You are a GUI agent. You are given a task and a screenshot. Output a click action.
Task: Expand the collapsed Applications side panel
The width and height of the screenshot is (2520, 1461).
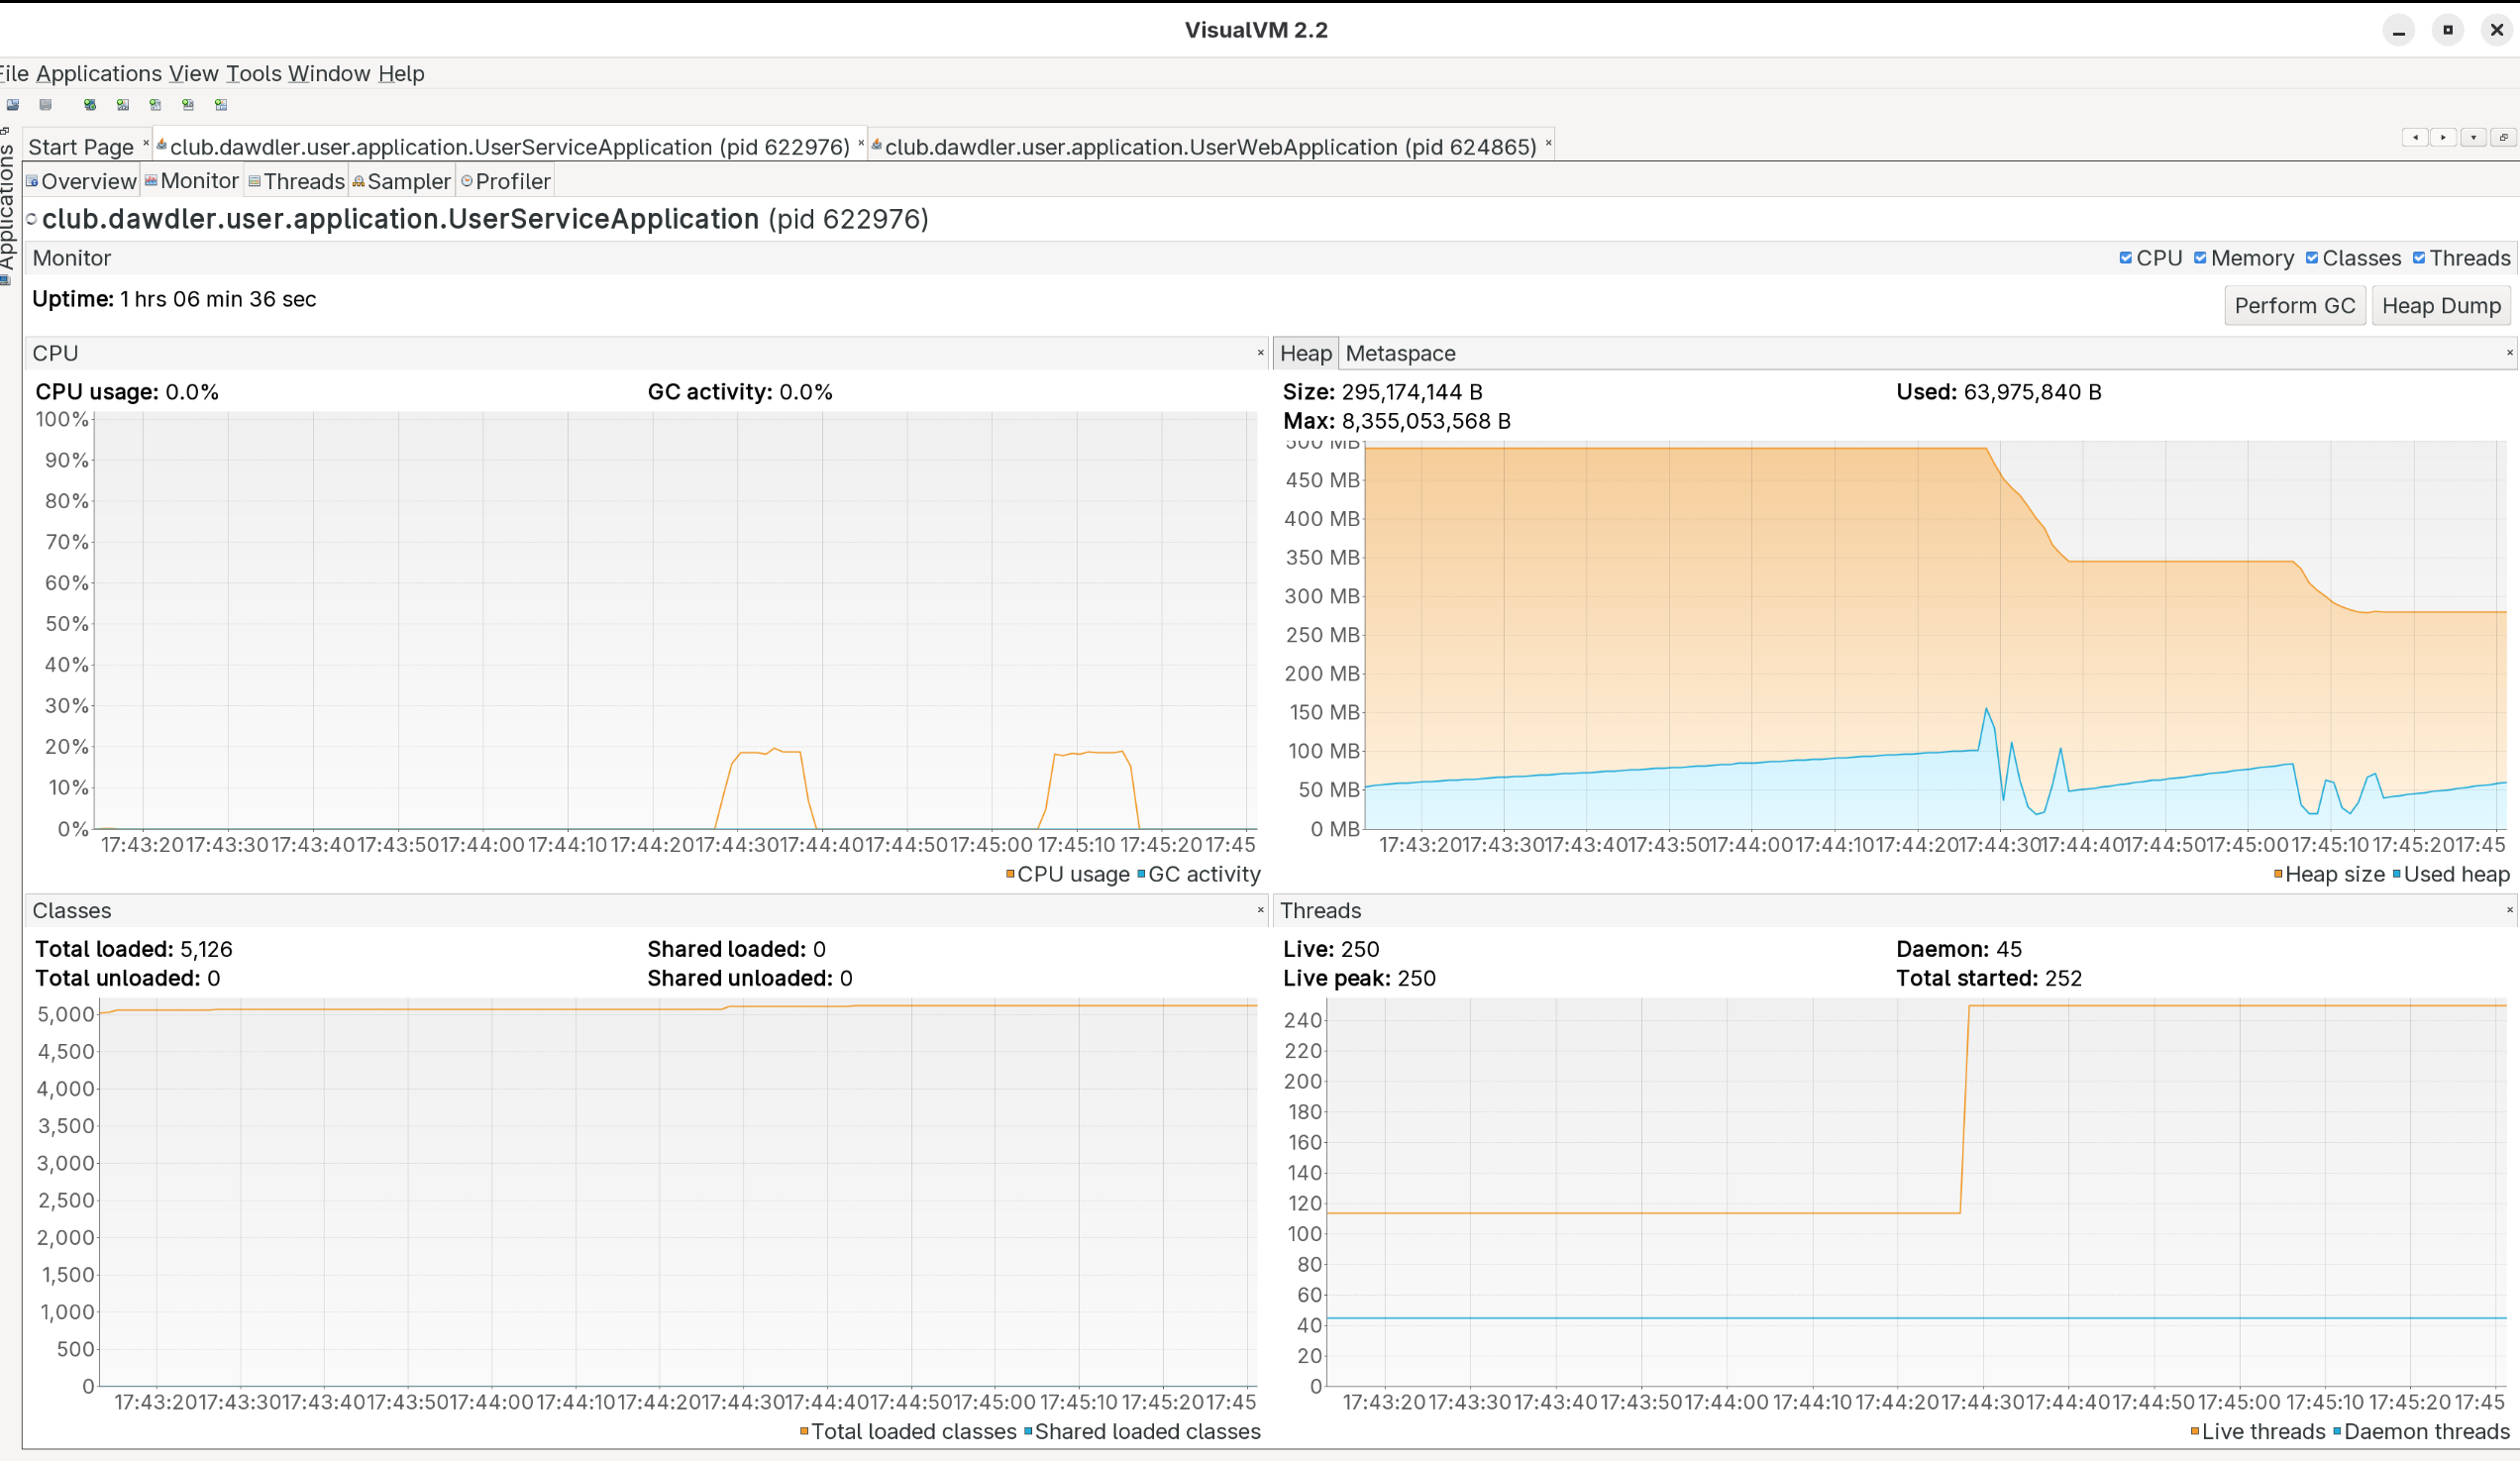[7, 205]
